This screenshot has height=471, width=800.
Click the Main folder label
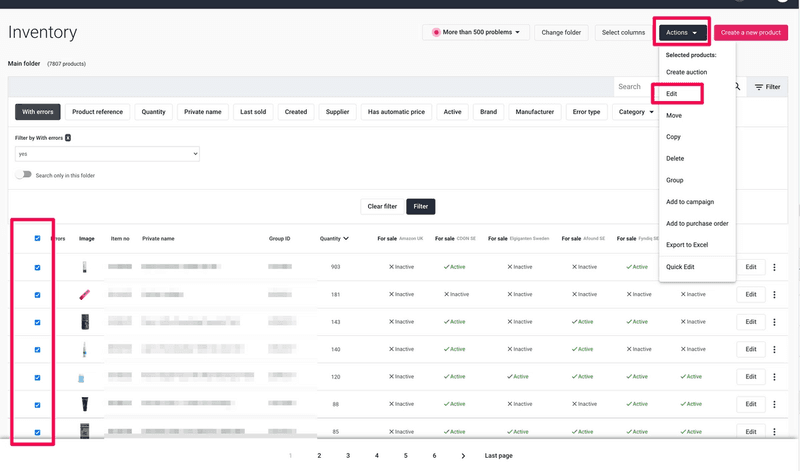pos(24,64)
